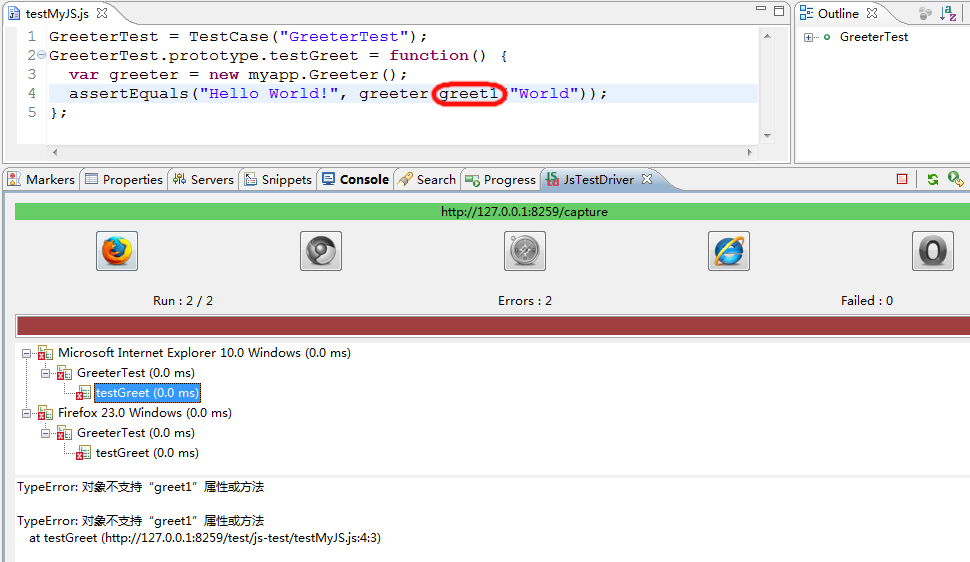Close the Outline view
Screen dimensions: 970x562
(x=872, y=12)
